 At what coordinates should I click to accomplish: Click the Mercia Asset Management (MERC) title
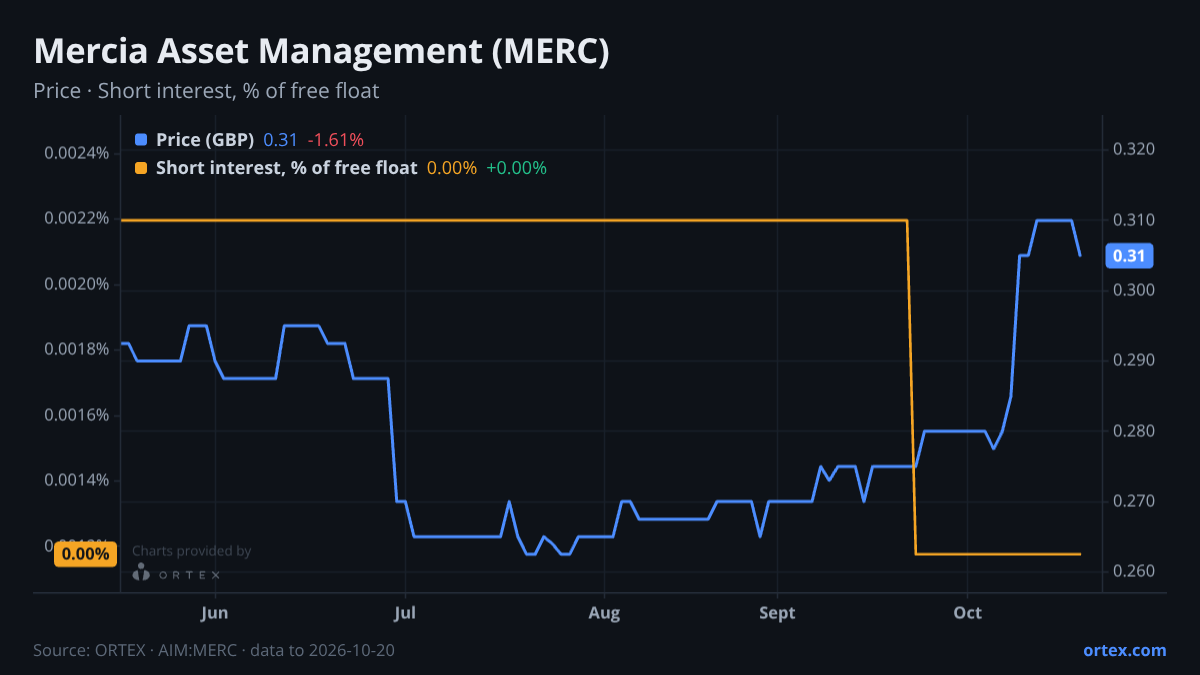click(321, 52)
